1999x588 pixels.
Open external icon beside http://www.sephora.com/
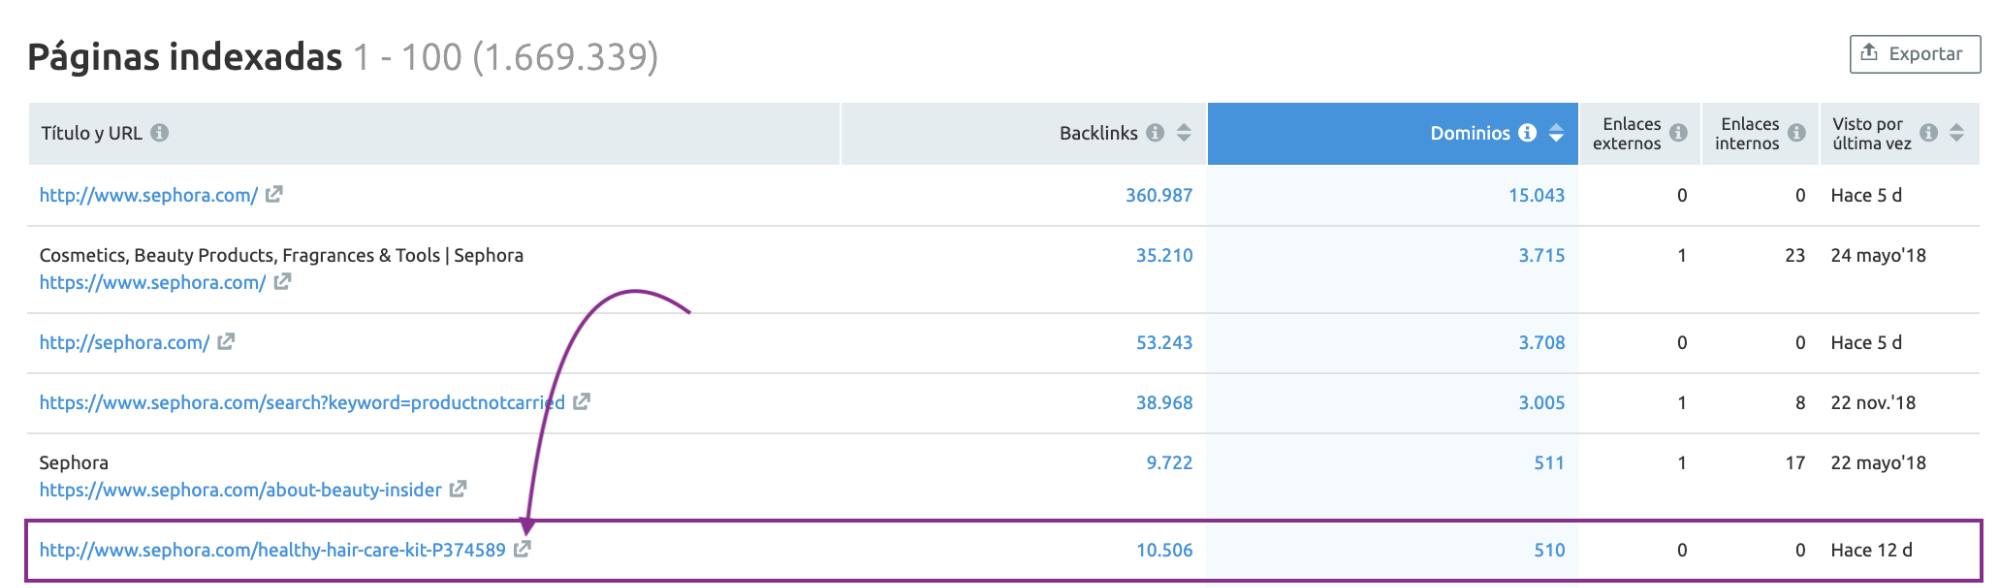click(x=274, y=194)
